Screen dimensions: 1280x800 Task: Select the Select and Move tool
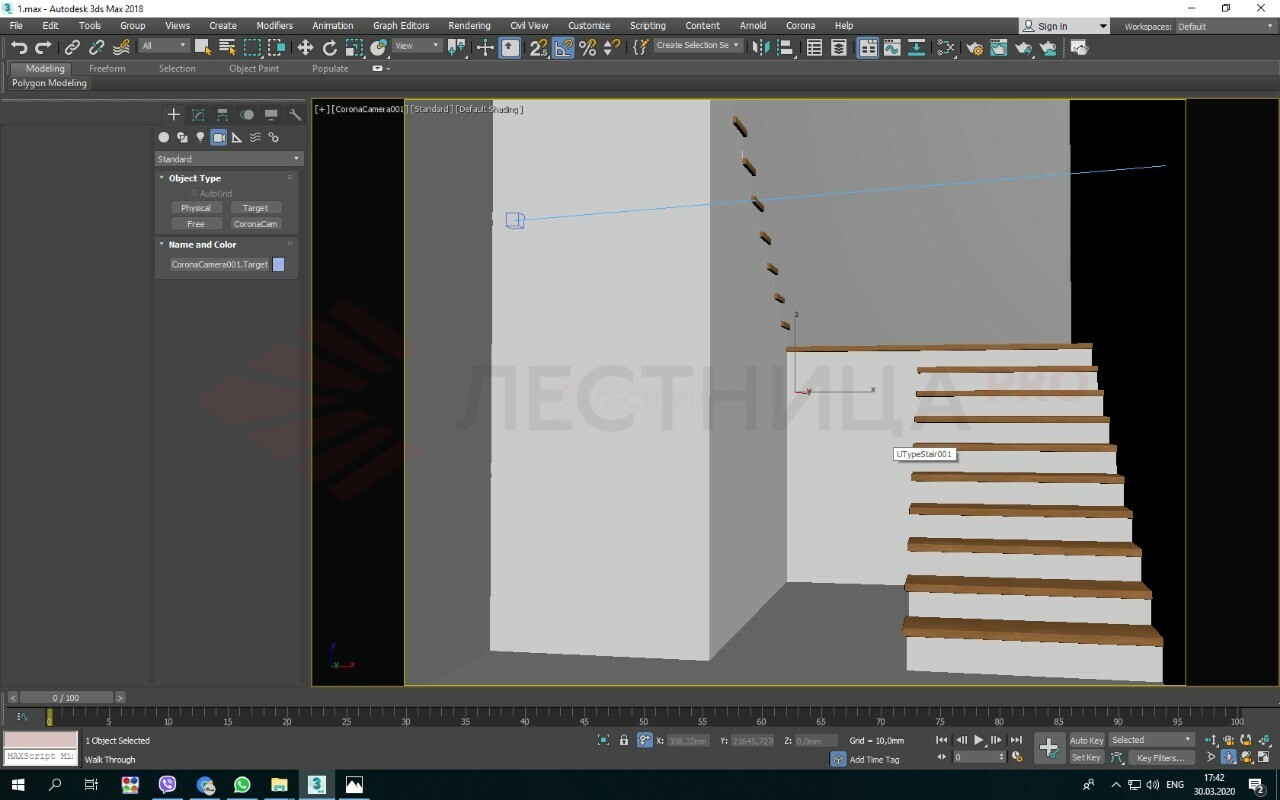305,47
